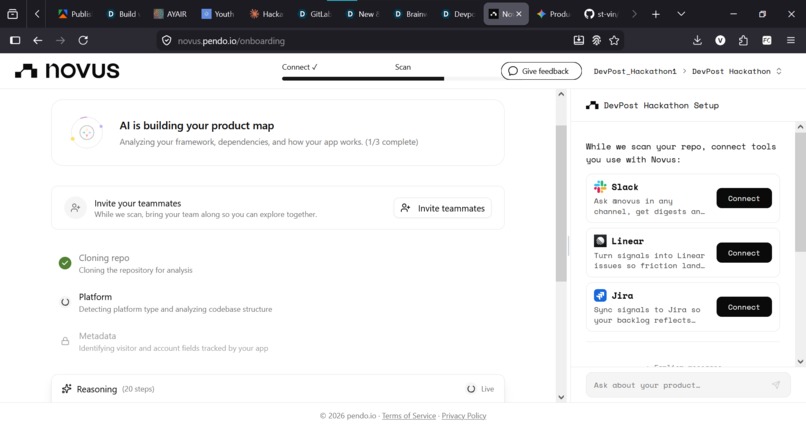This screenshot has height=428, width=806.
Task: Open the downloads panel
Action: (x=697, y=40)
